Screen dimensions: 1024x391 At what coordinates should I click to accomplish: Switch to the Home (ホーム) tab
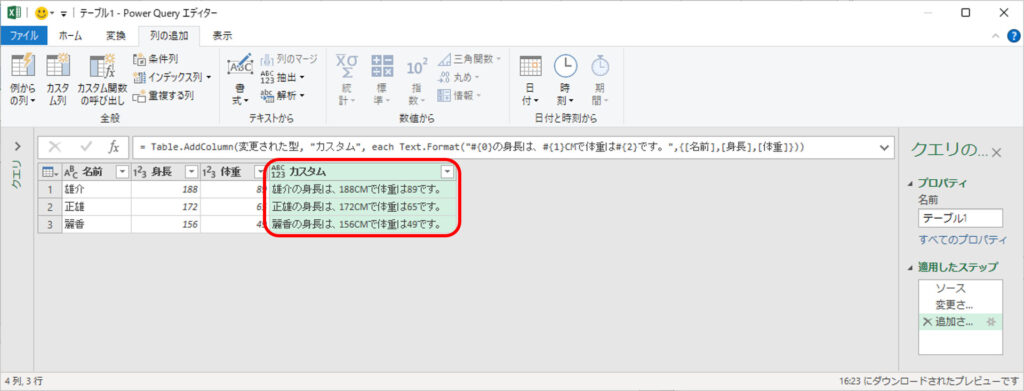point(71,36)
